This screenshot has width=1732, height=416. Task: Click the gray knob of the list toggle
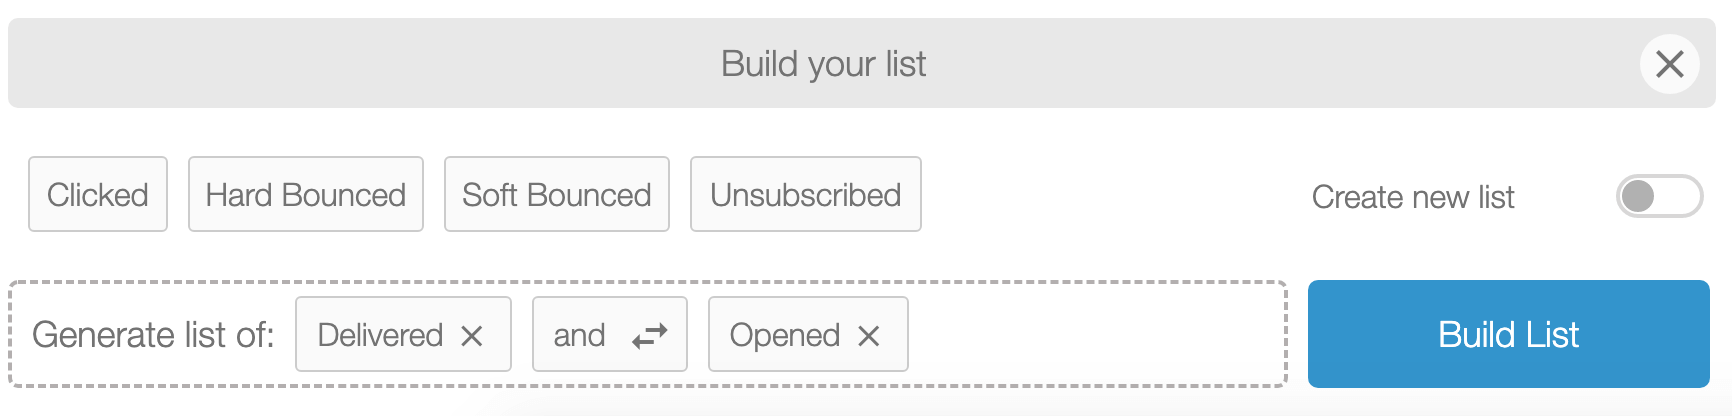pyautogui.click(x=1638, y=196)
